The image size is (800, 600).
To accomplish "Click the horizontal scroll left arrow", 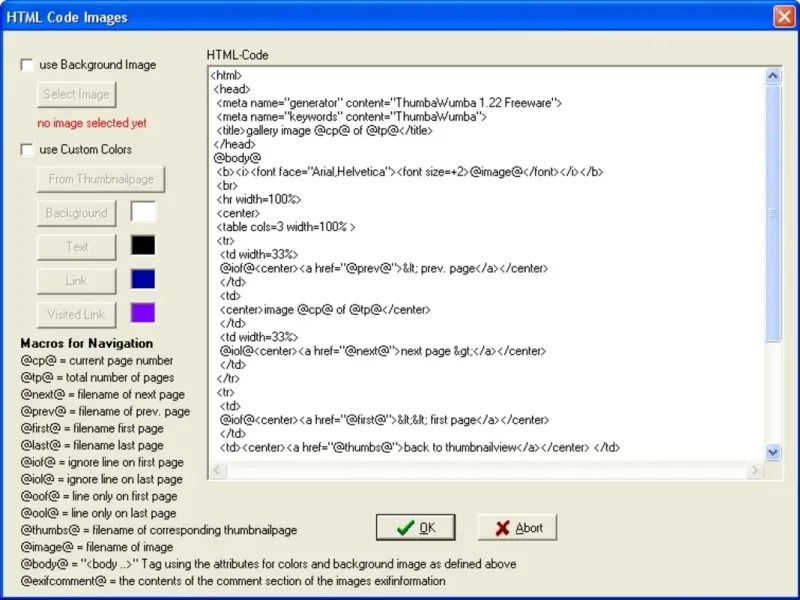I will [217, 470].
